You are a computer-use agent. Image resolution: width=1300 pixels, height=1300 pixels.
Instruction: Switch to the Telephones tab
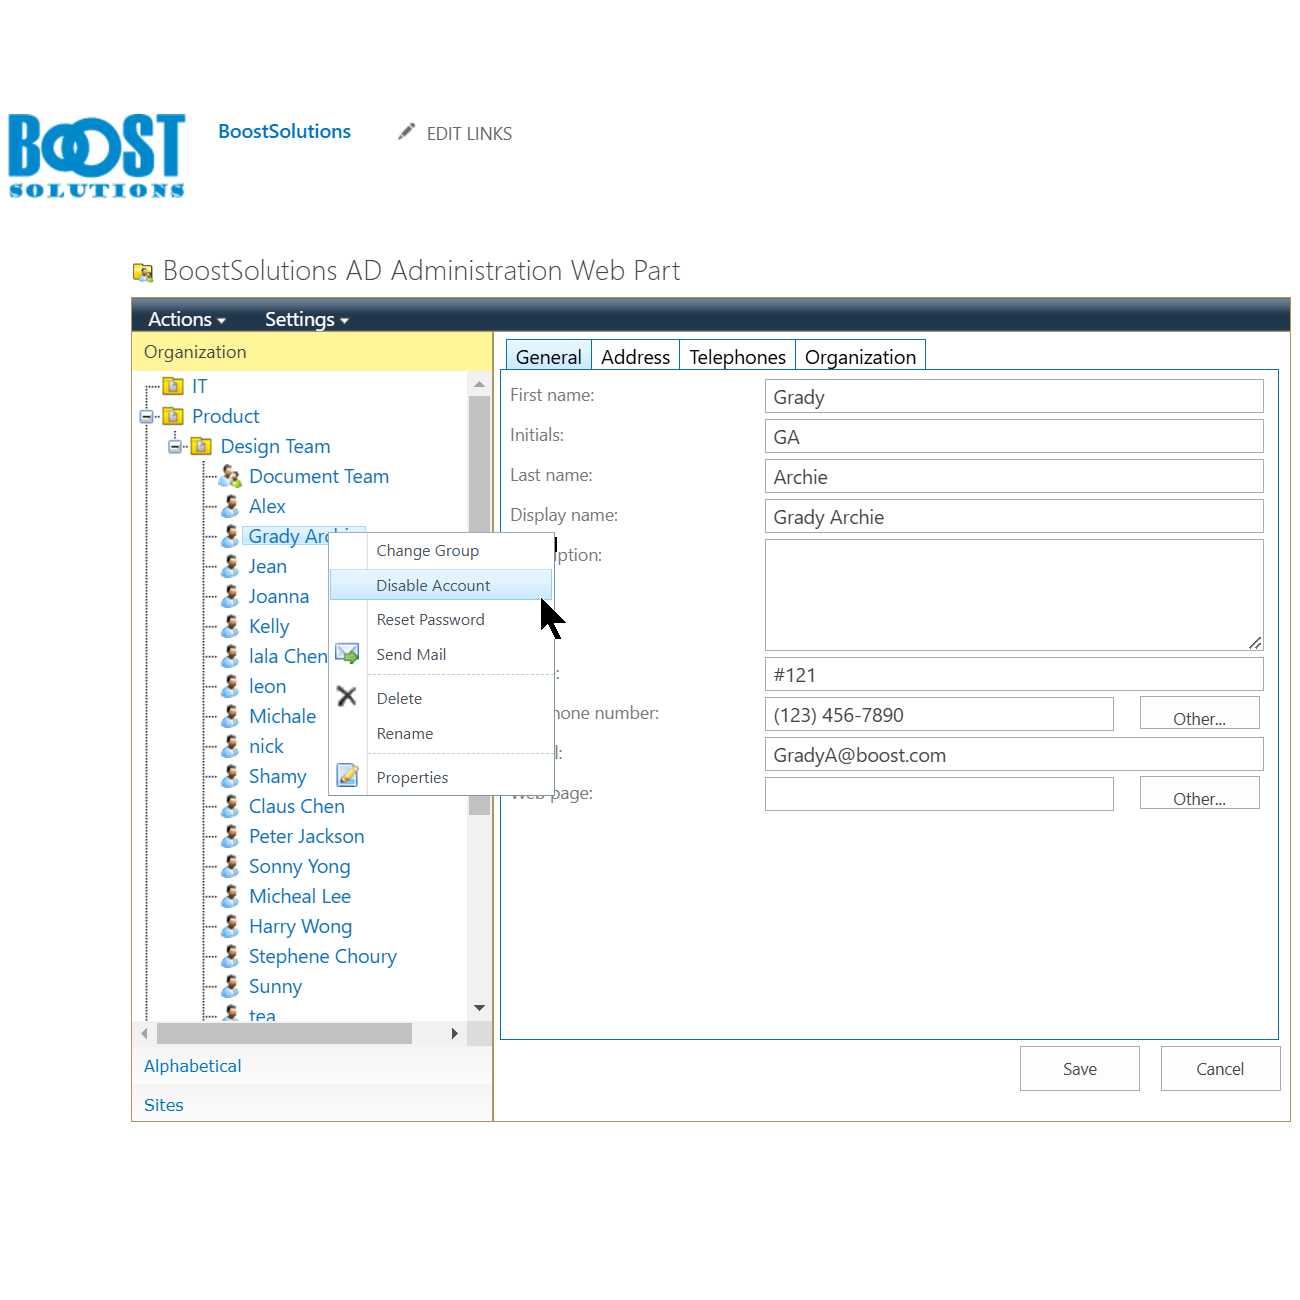click(738, 356)
